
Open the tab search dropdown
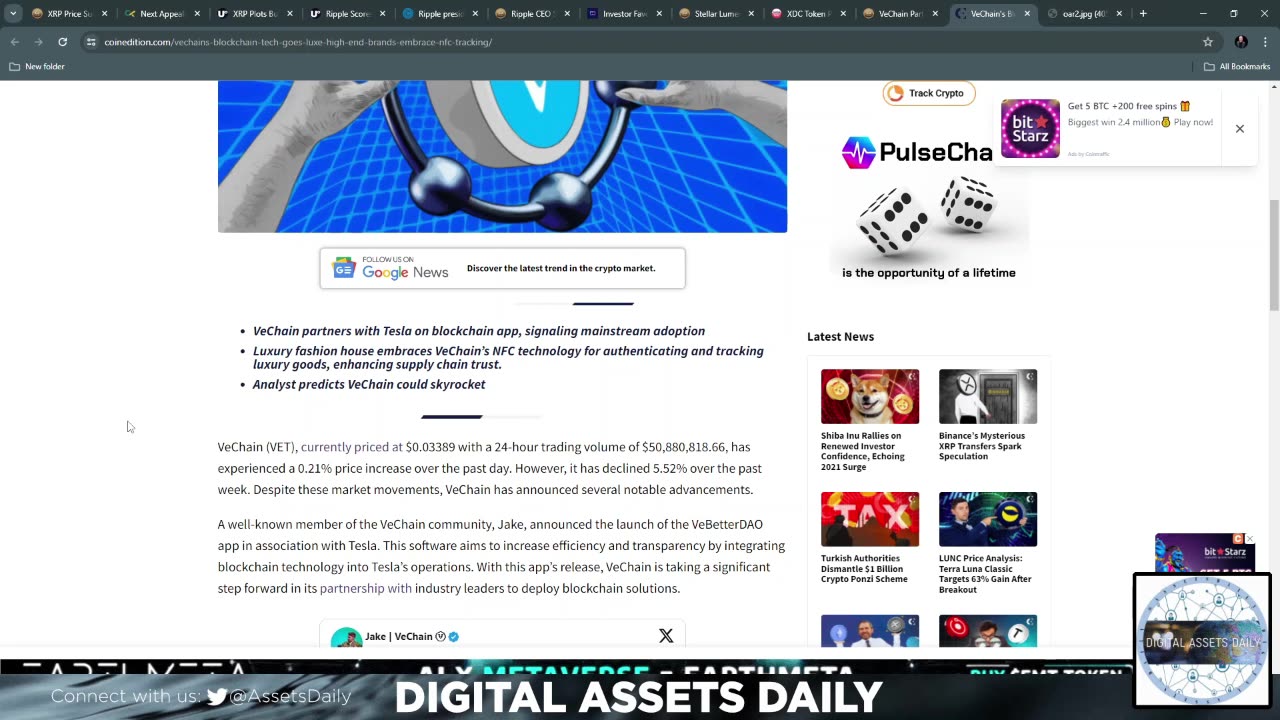click(x=13, y=14)
